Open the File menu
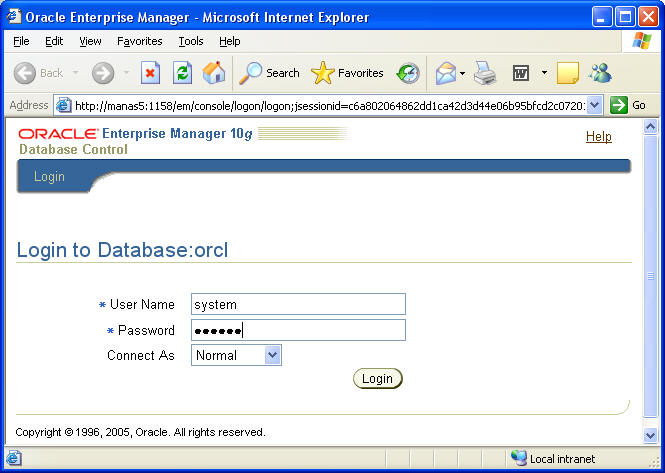The image size is (665, 473). pos(21,41)
